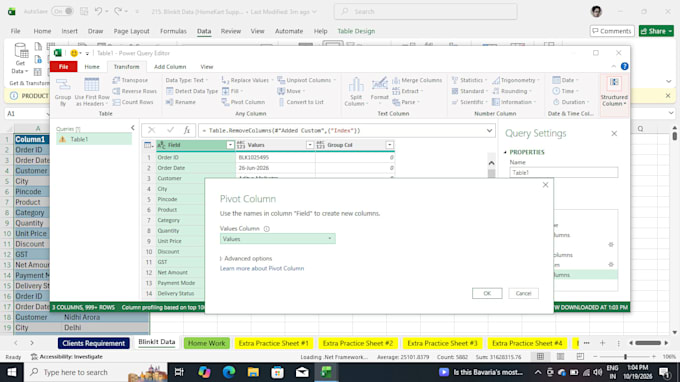Open Values column filter dropdown
680x382 pixels.
tap(310, 145)
